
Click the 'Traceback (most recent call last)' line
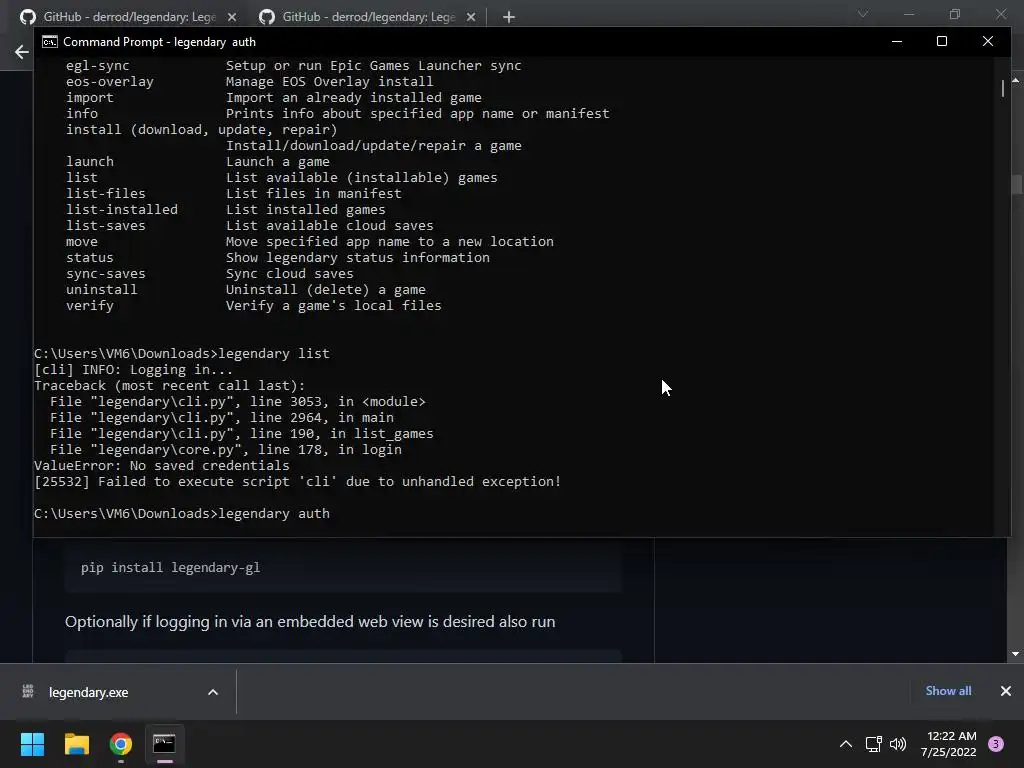click(169, 385)
